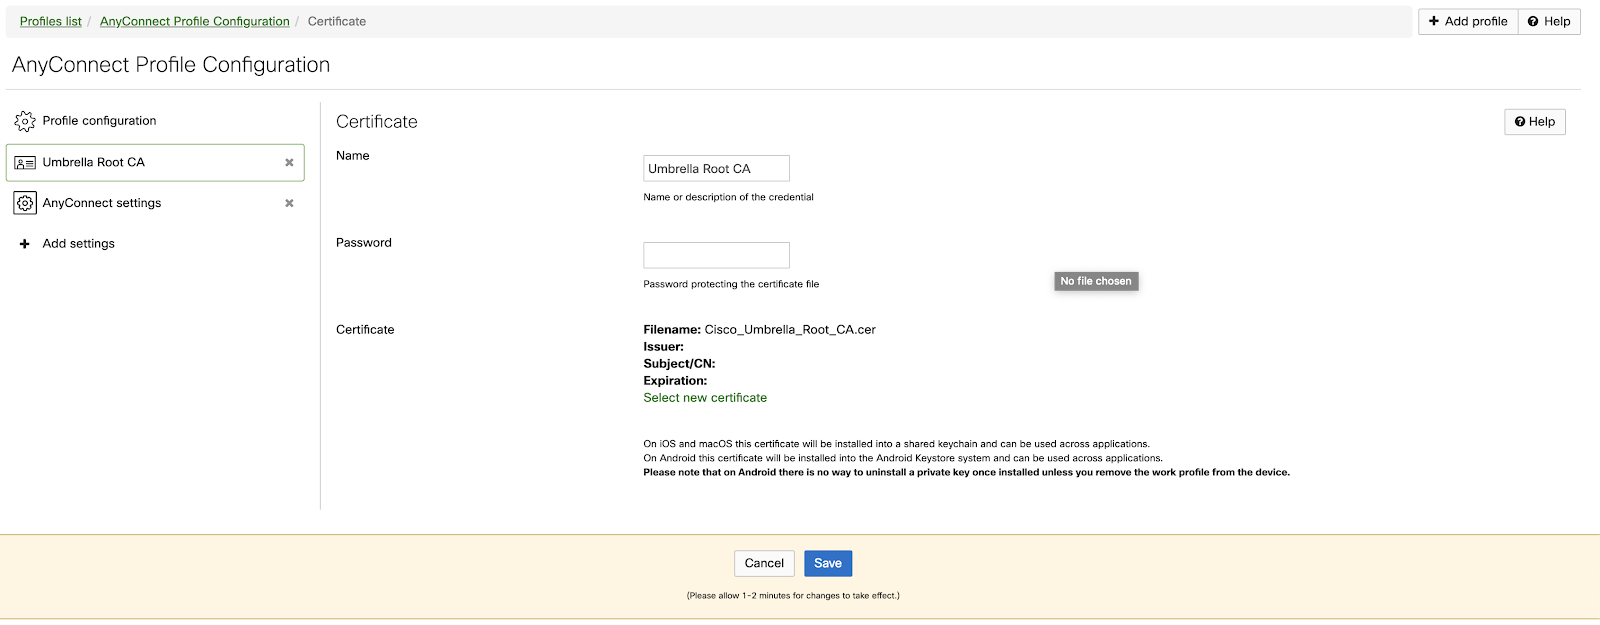Click the 'Expiration:' label
The height and width of the screenshot is (625, 1600).
pos(675,381)
